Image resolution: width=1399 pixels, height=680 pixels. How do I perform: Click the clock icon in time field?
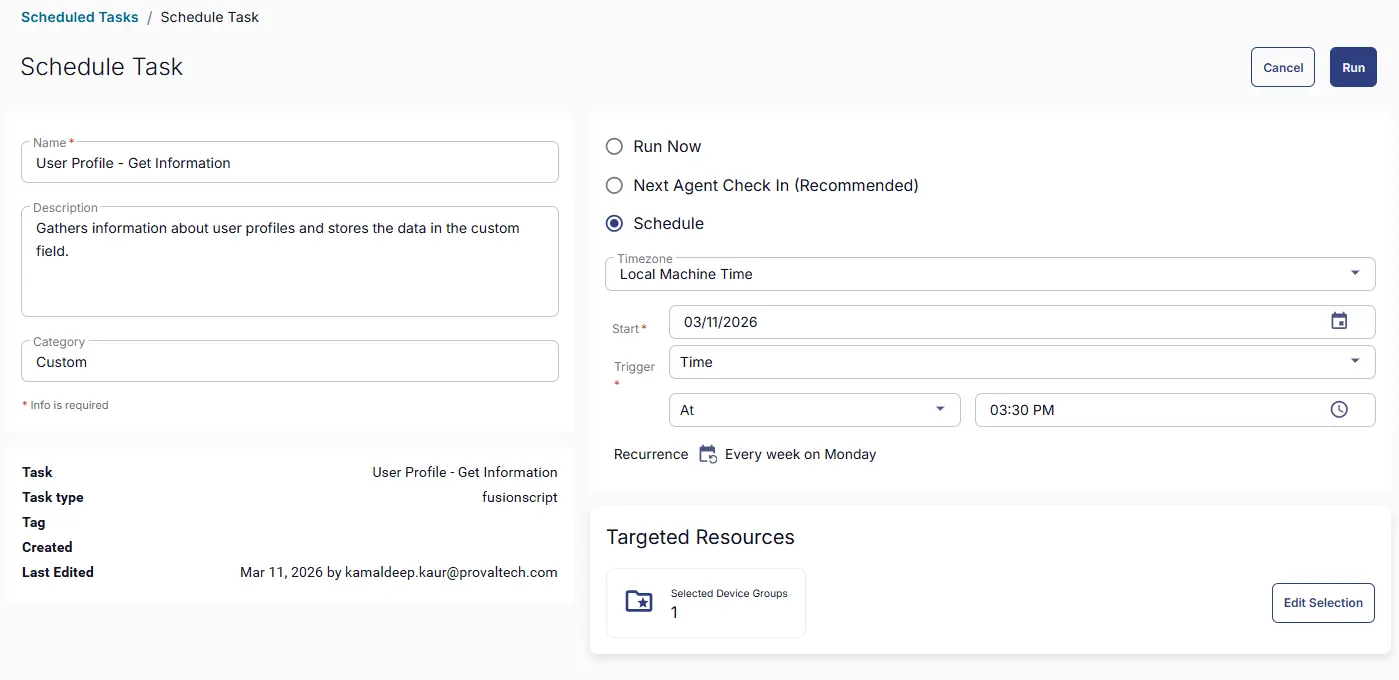pos(1339,410)
